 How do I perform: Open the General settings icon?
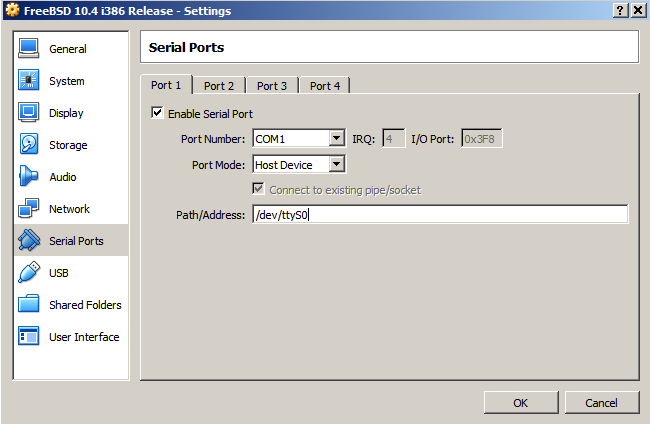point(29,48)
